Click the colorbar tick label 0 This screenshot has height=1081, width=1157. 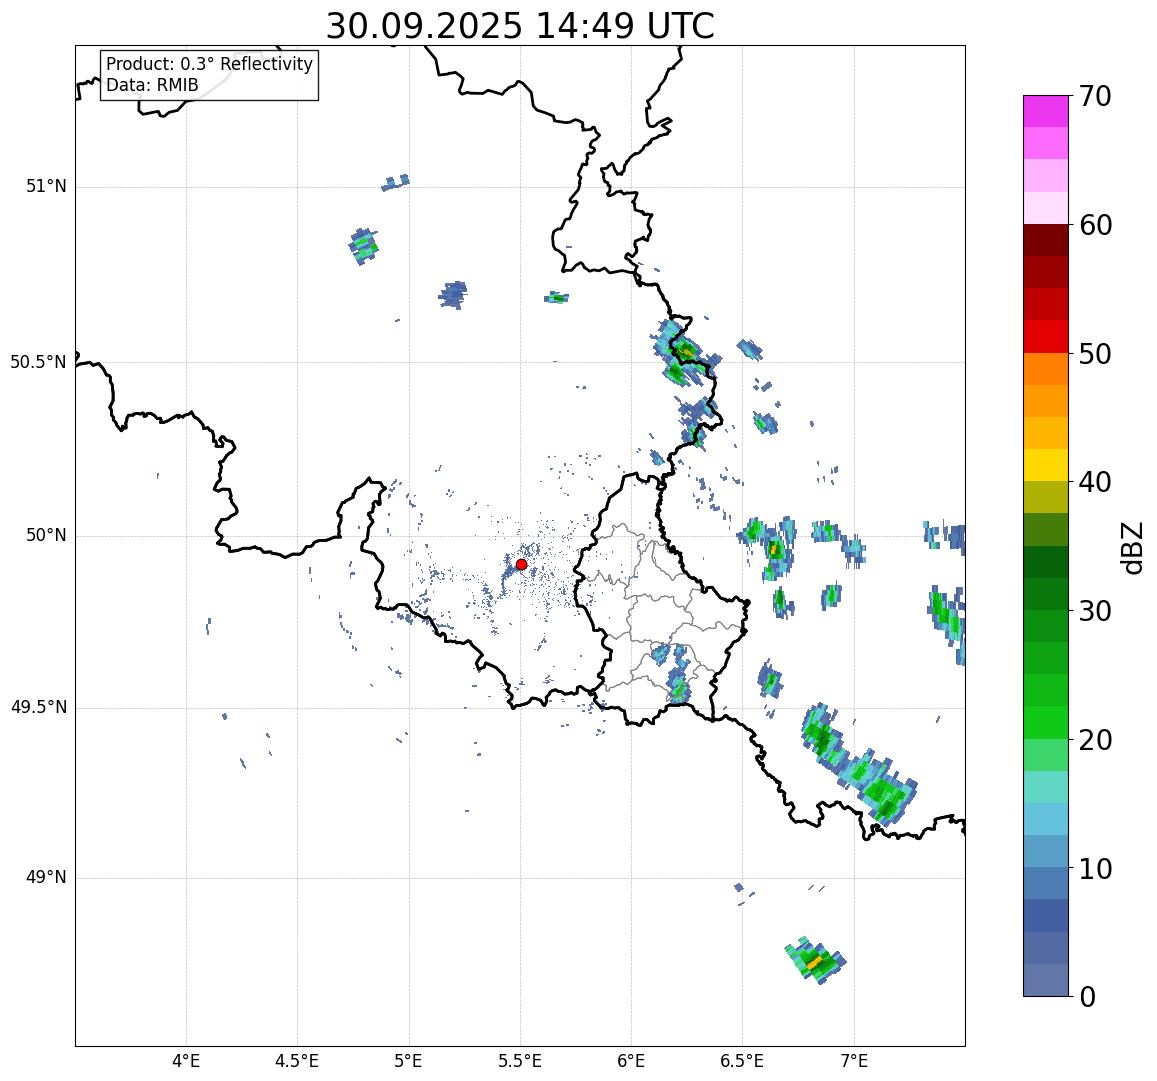pyautogui.click(x=1087, y=997)
